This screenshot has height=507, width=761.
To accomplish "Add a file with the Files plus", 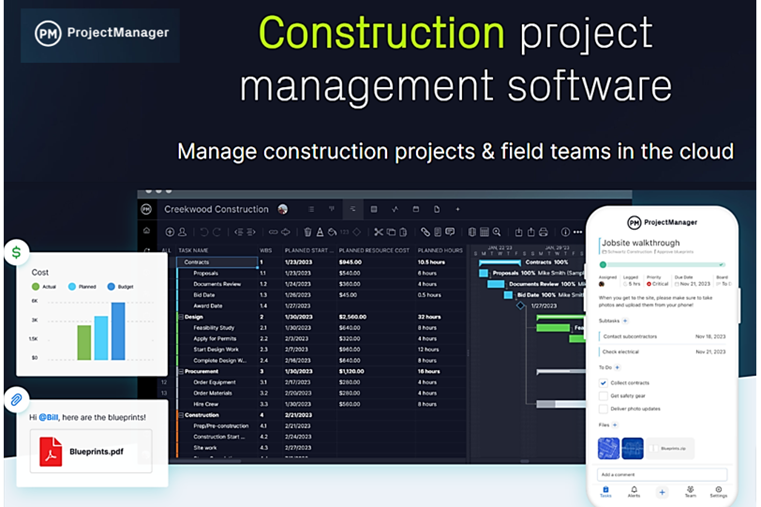I will pos(615,425).
